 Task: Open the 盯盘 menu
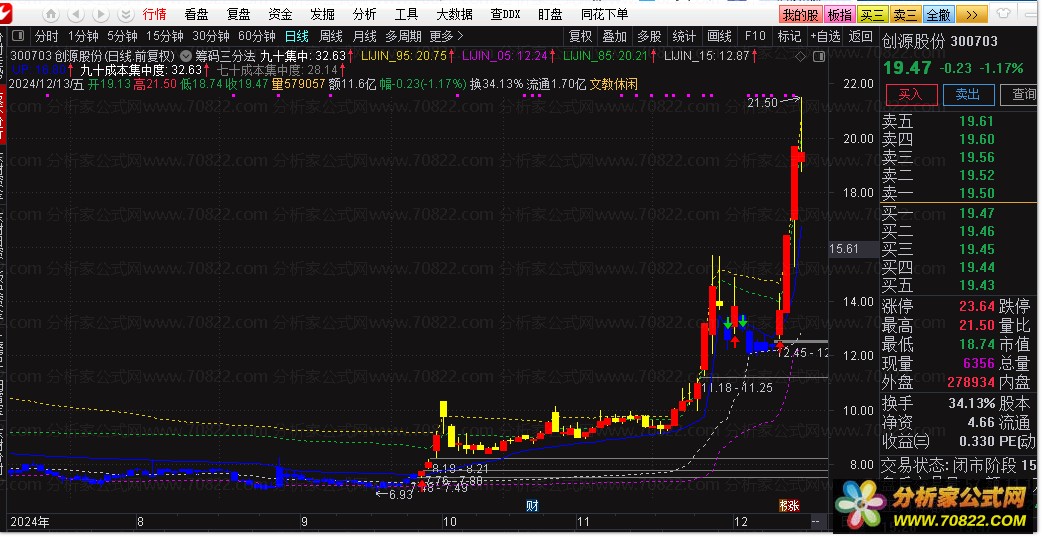(550, 14)
